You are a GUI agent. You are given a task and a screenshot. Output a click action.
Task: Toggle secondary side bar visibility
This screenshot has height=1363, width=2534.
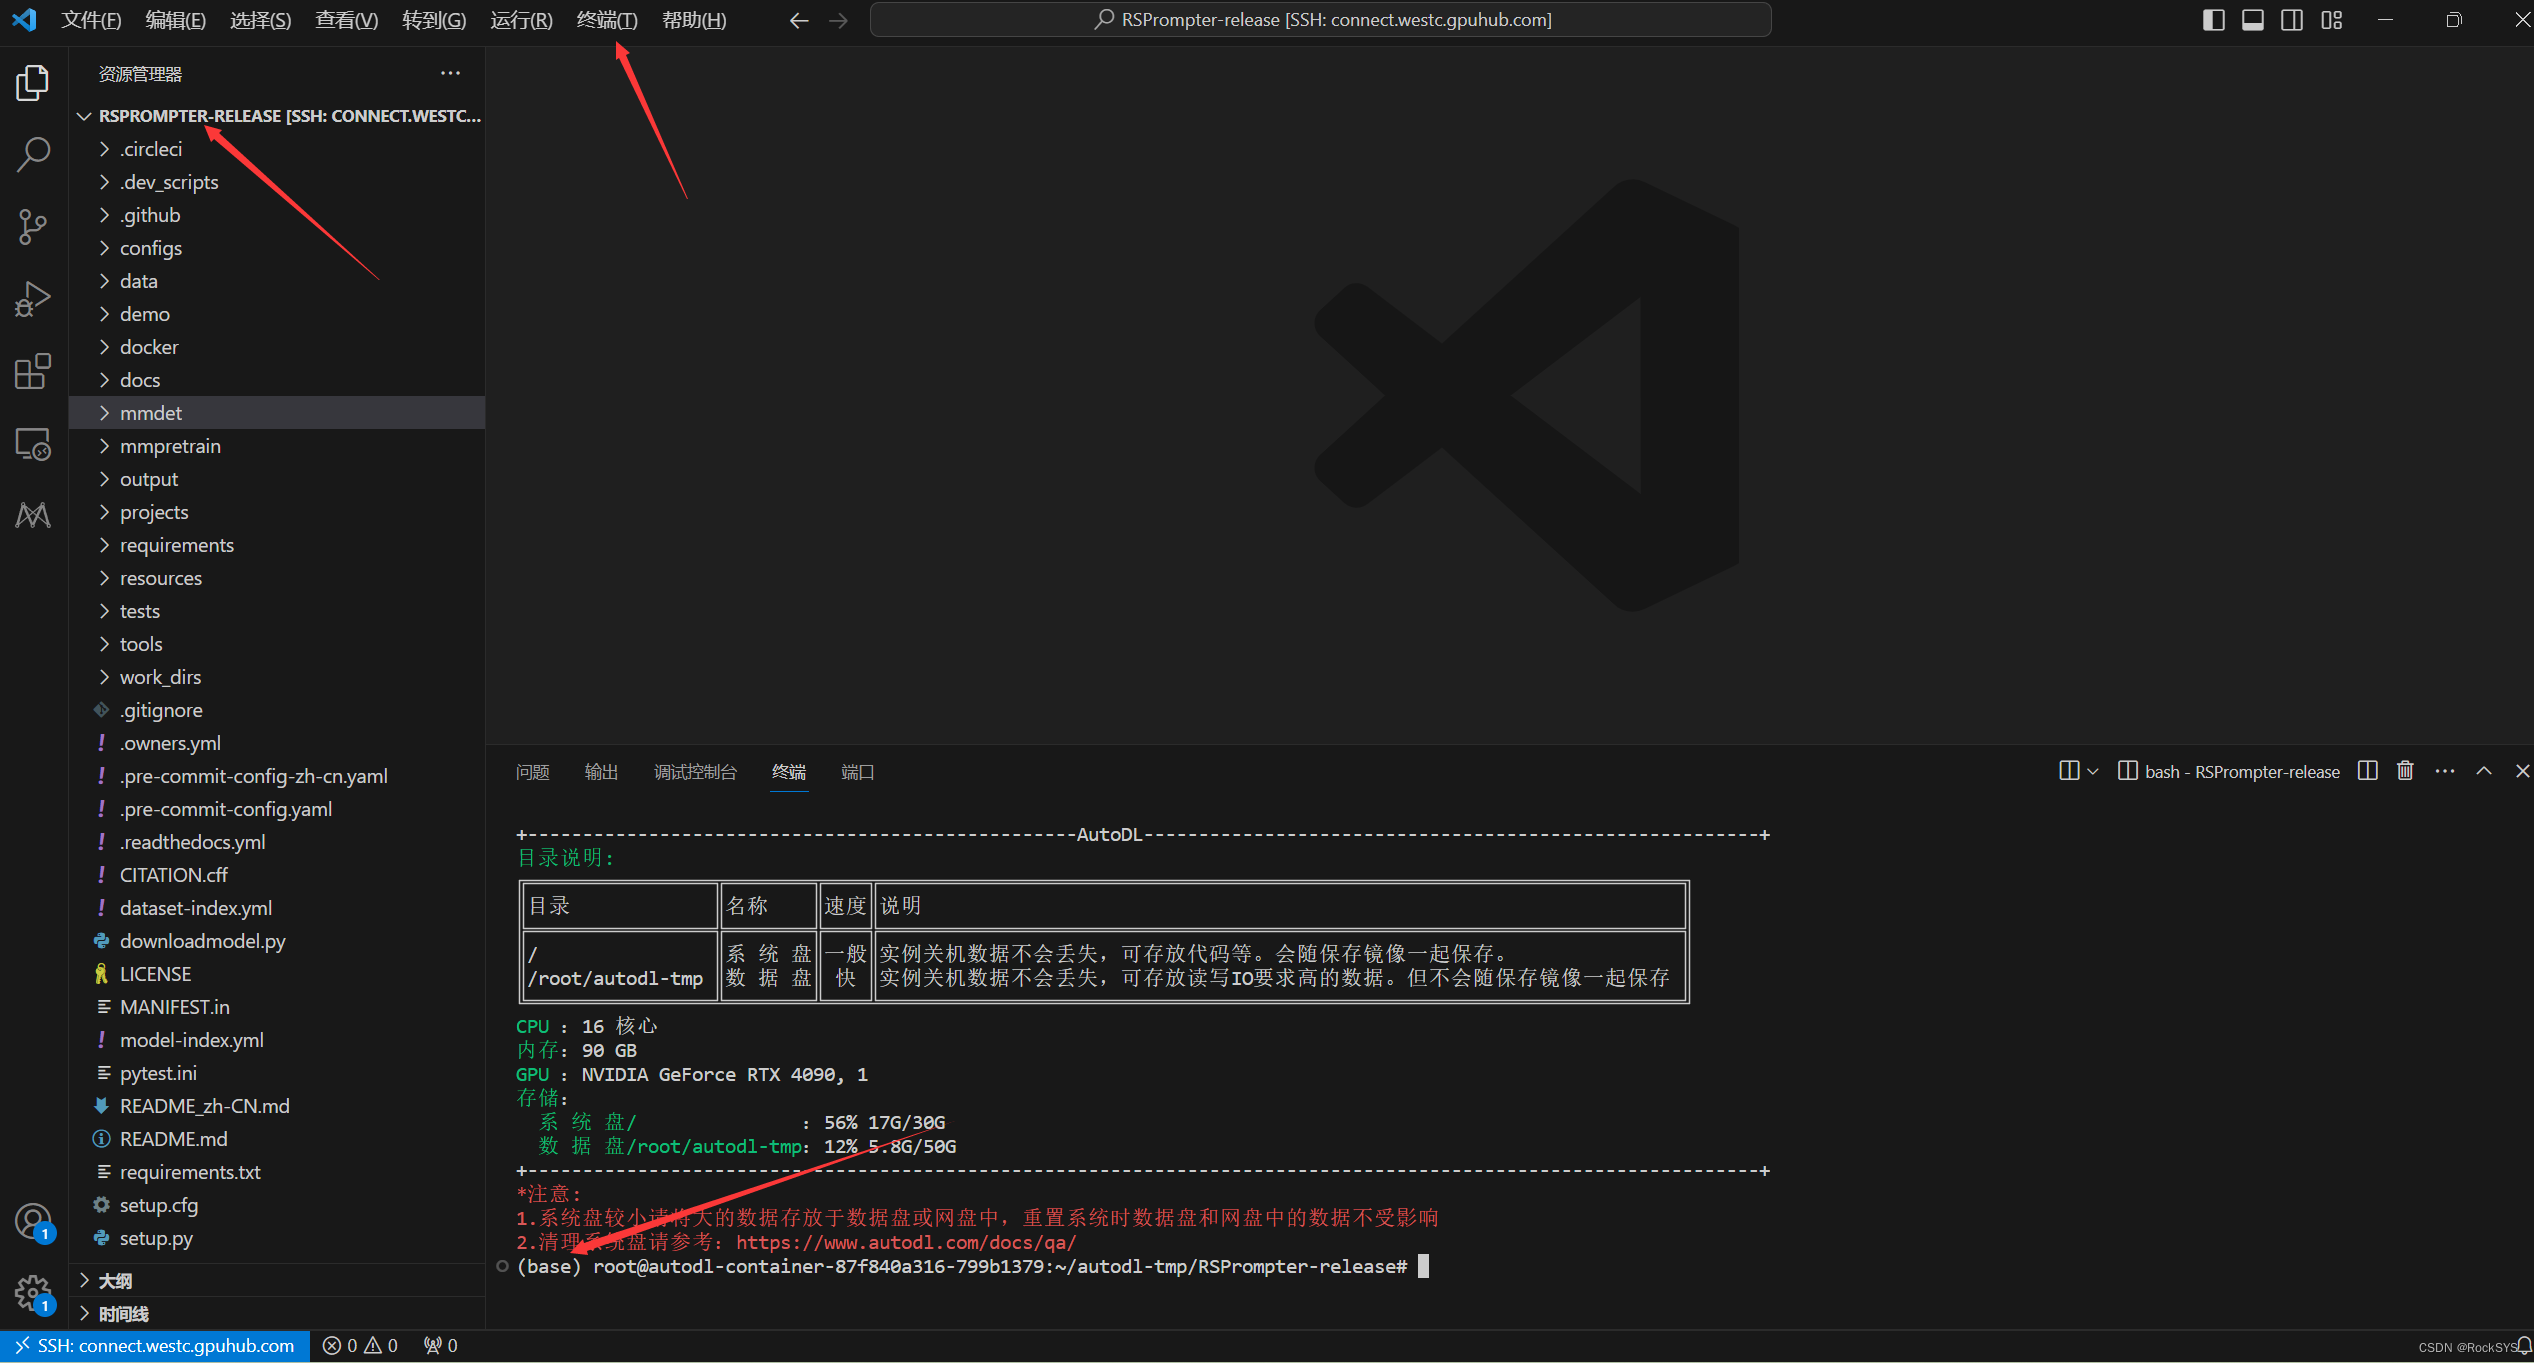click(x=2292, y=20)
